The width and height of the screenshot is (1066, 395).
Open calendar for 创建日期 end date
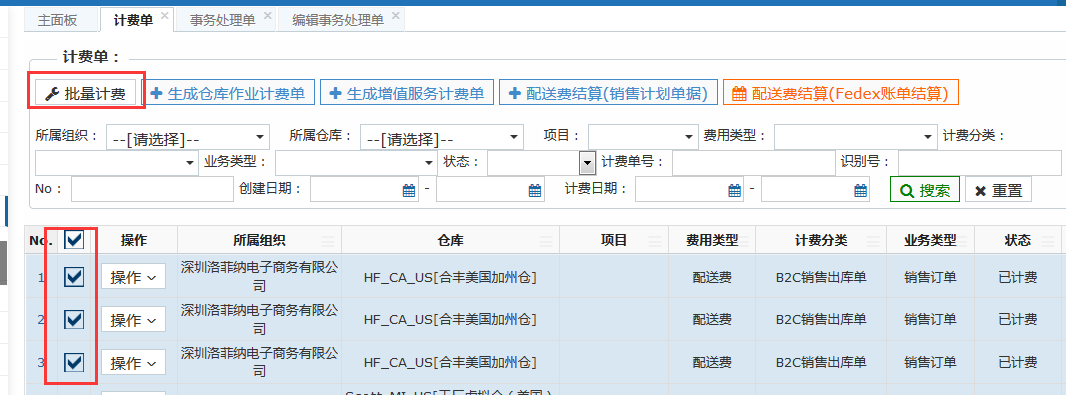coord(535,190)
